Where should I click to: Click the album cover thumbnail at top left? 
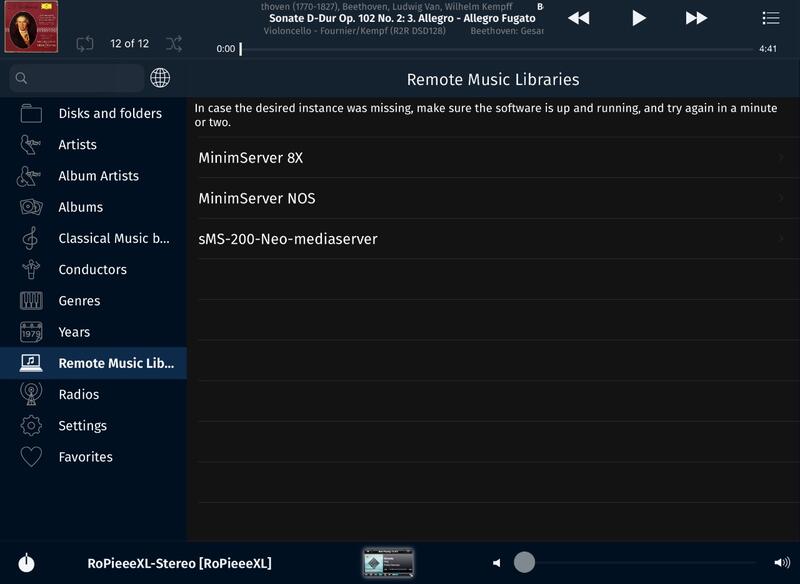(32, 30)
